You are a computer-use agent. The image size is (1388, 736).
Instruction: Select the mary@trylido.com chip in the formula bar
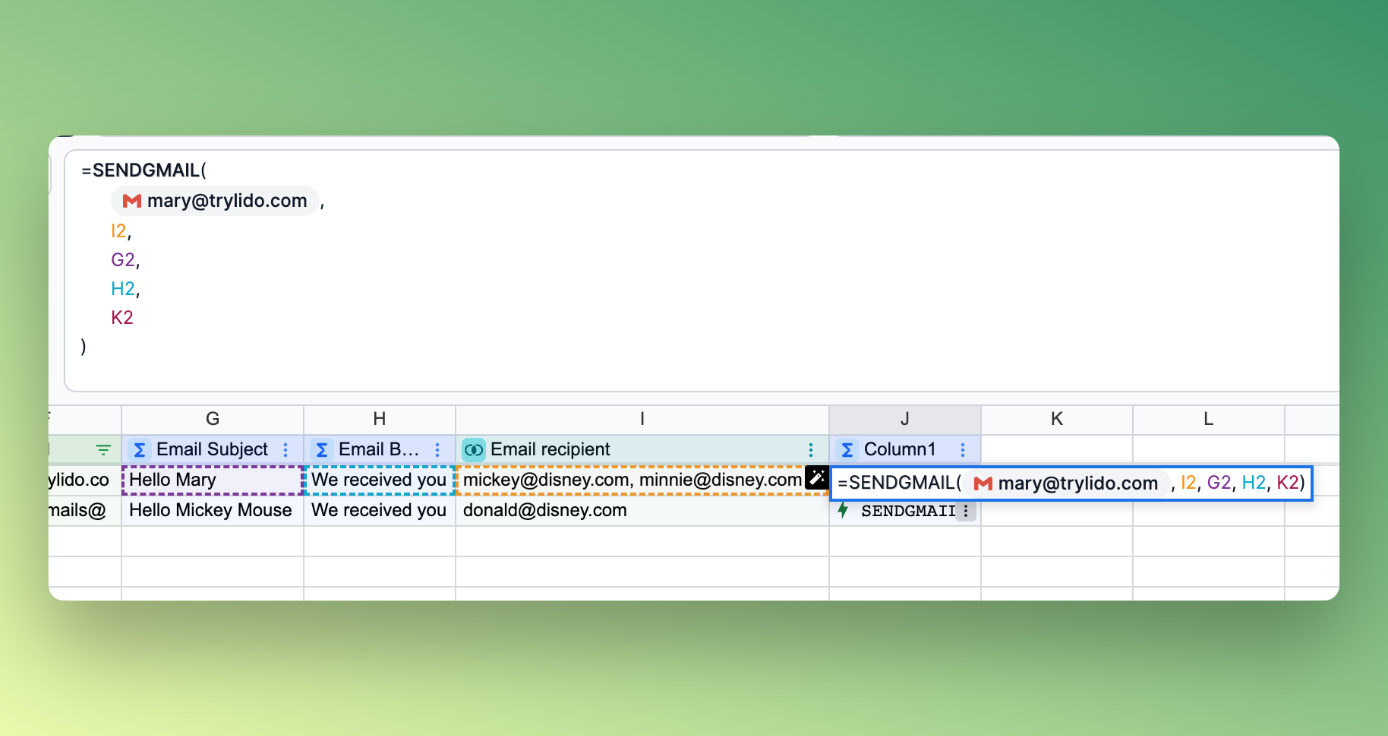[x=214, y=201]
